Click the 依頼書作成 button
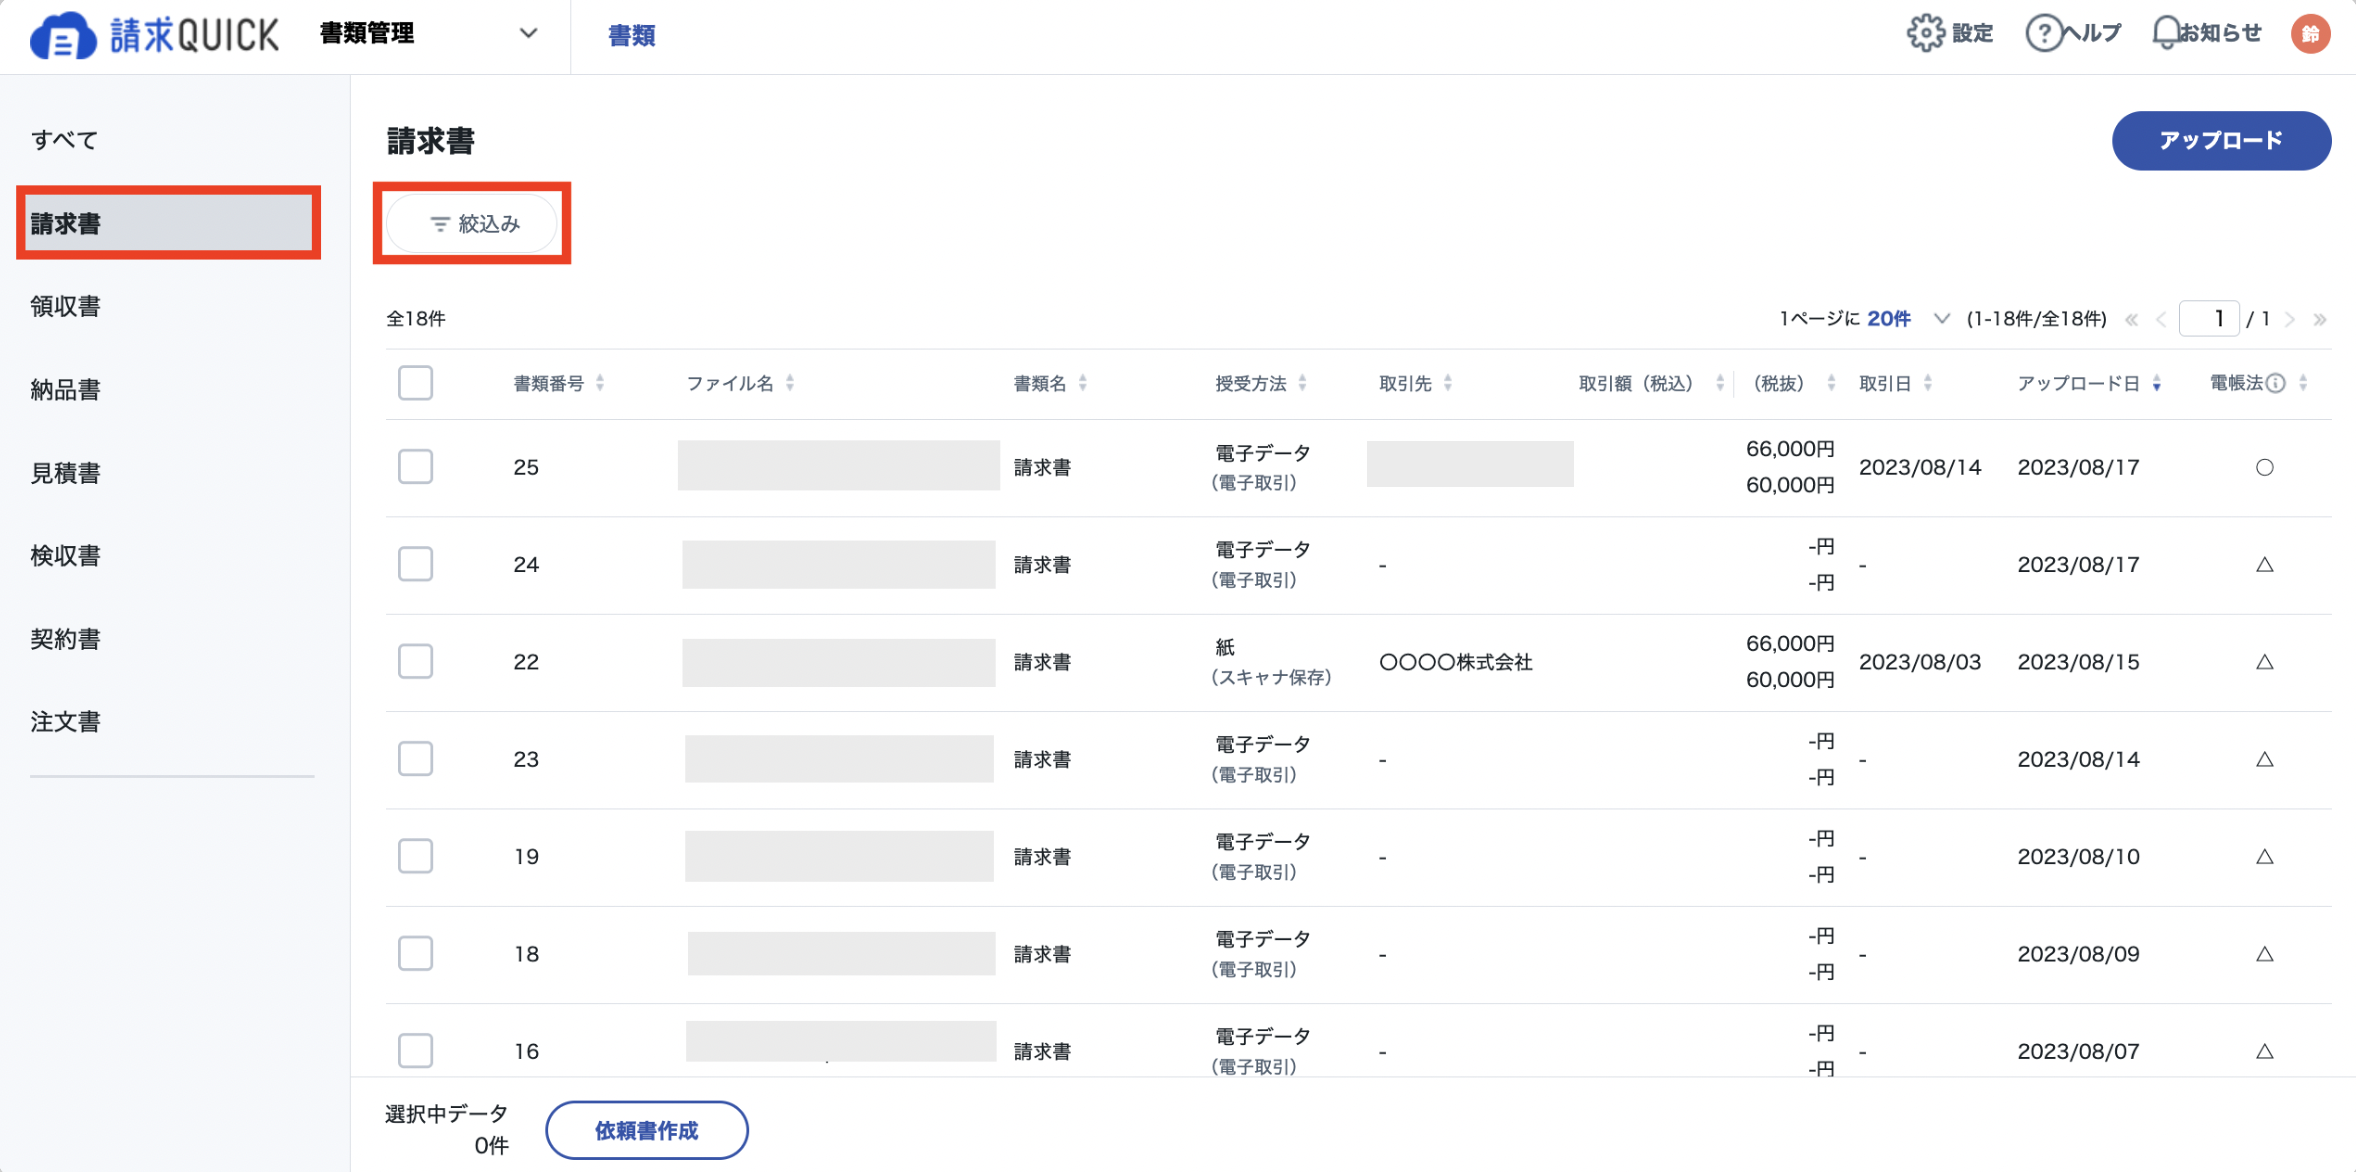The height and width of the screenshot is (1172, 2356). click(x=646, y=1130)
